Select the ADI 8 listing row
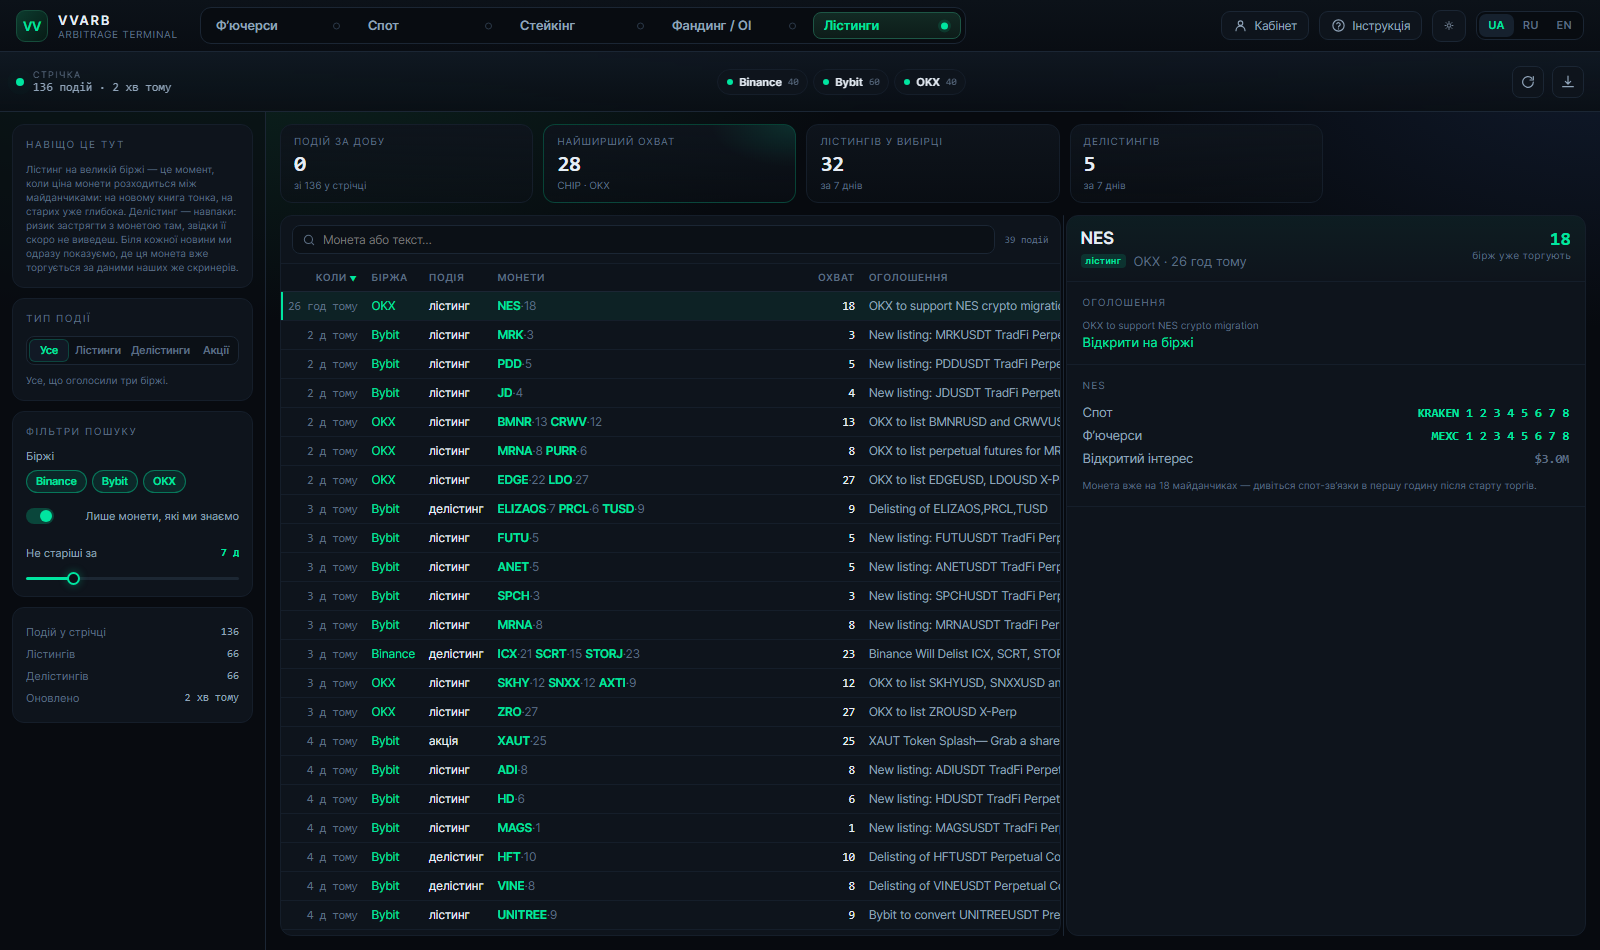This screenshot has width=1600, height=950. (671, 770)
